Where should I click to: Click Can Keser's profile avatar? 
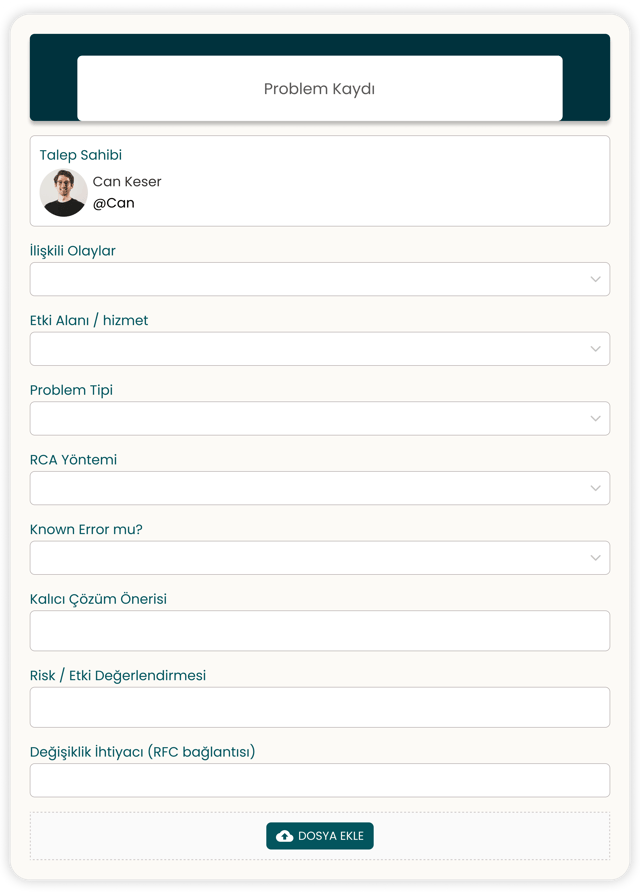tap(64, 192)
